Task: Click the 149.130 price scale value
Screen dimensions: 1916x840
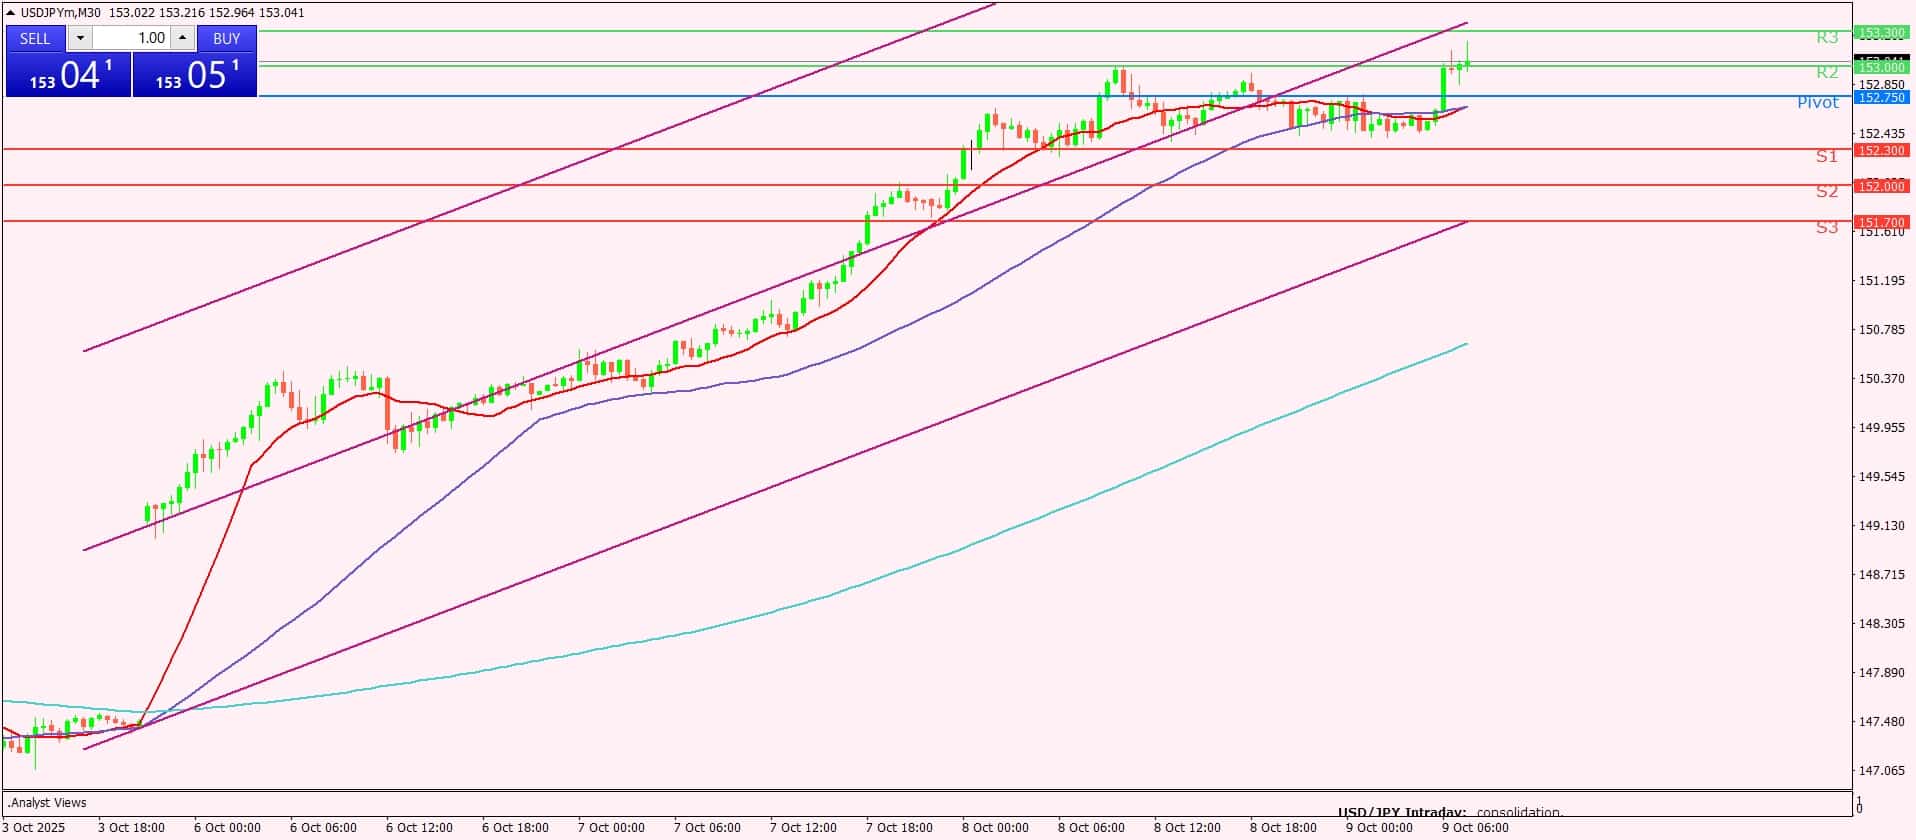Action: (x=1881, y=526)
